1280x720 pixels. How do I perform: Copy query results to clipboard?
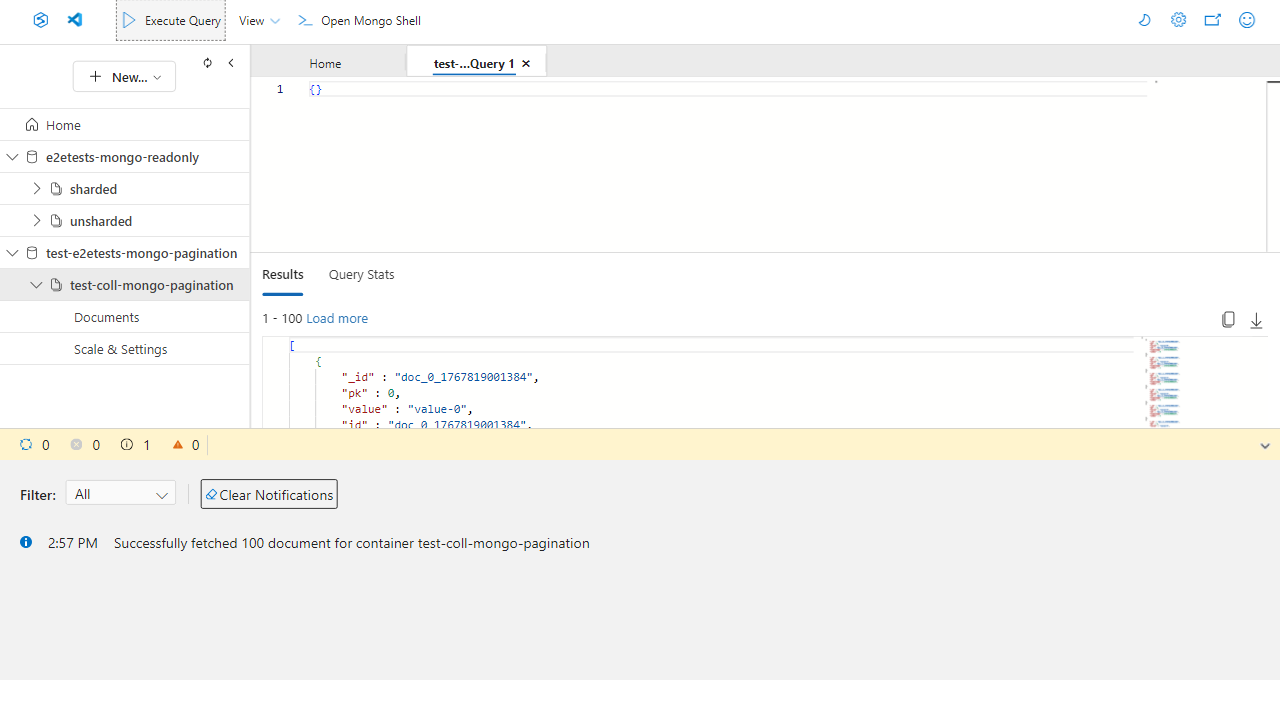[1228, 320]
